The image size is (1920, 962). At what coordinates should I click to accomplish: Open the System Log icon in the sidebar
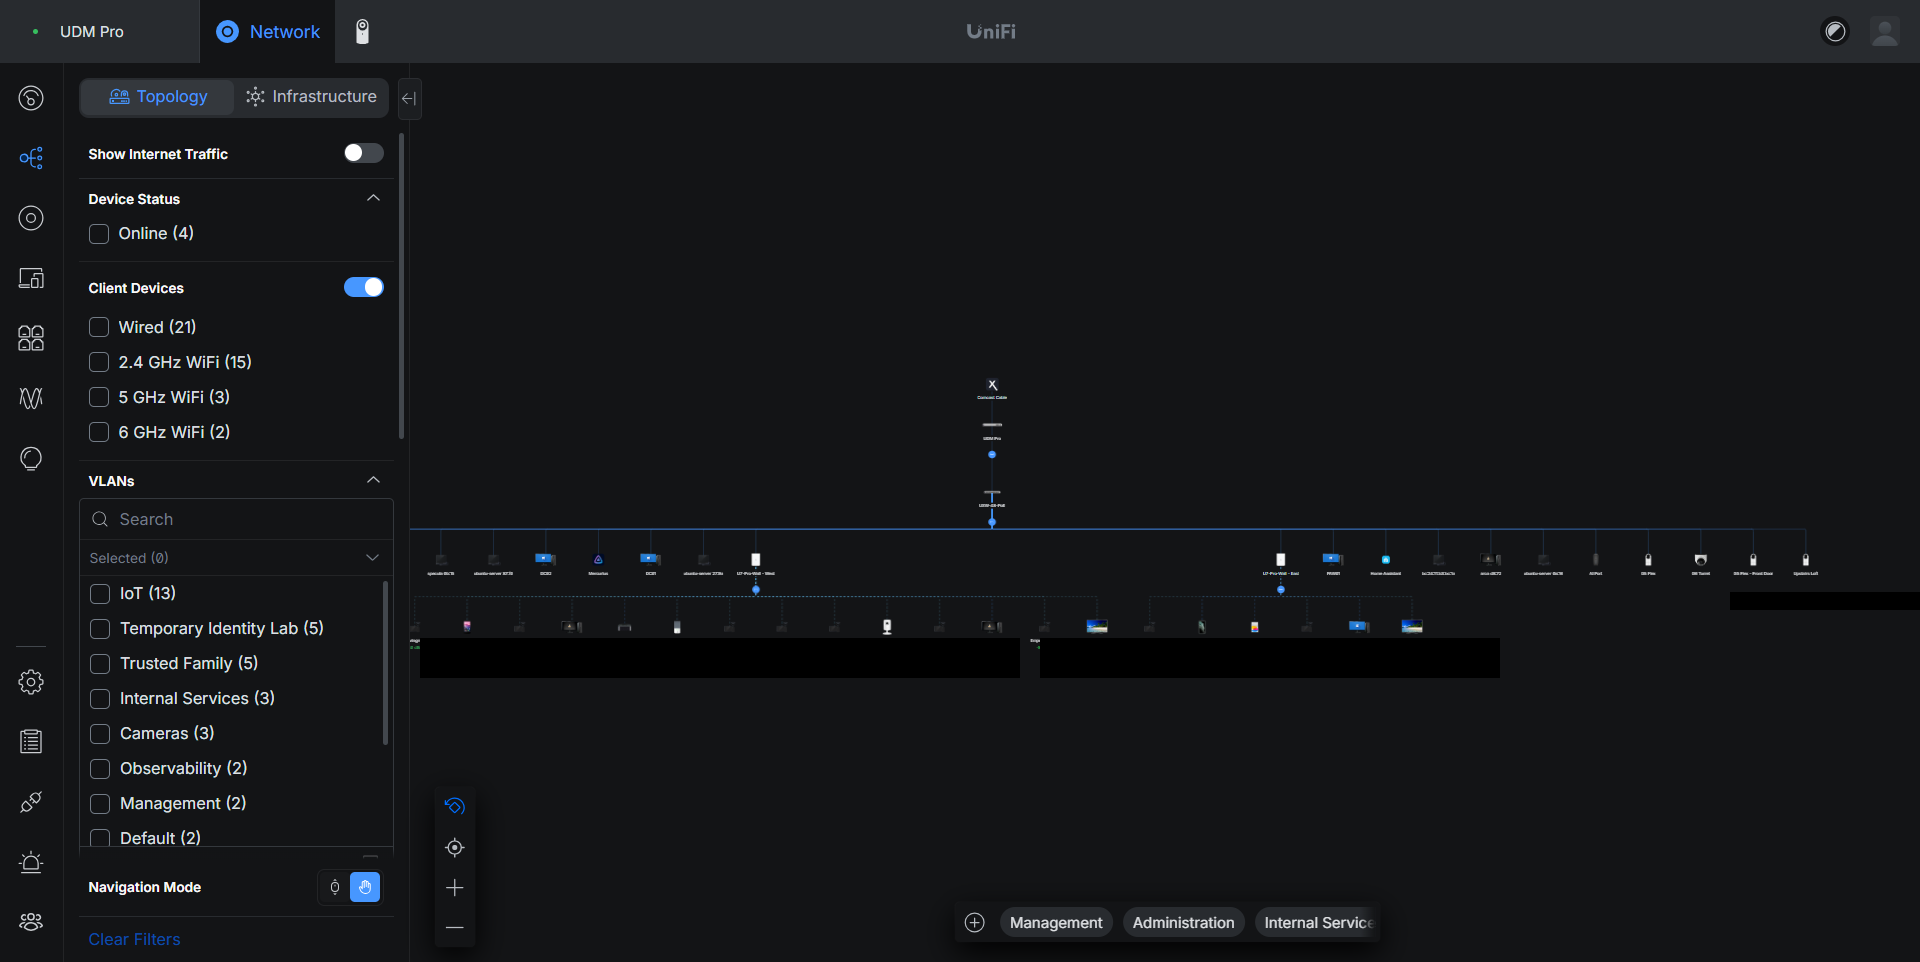click(31, 742)
